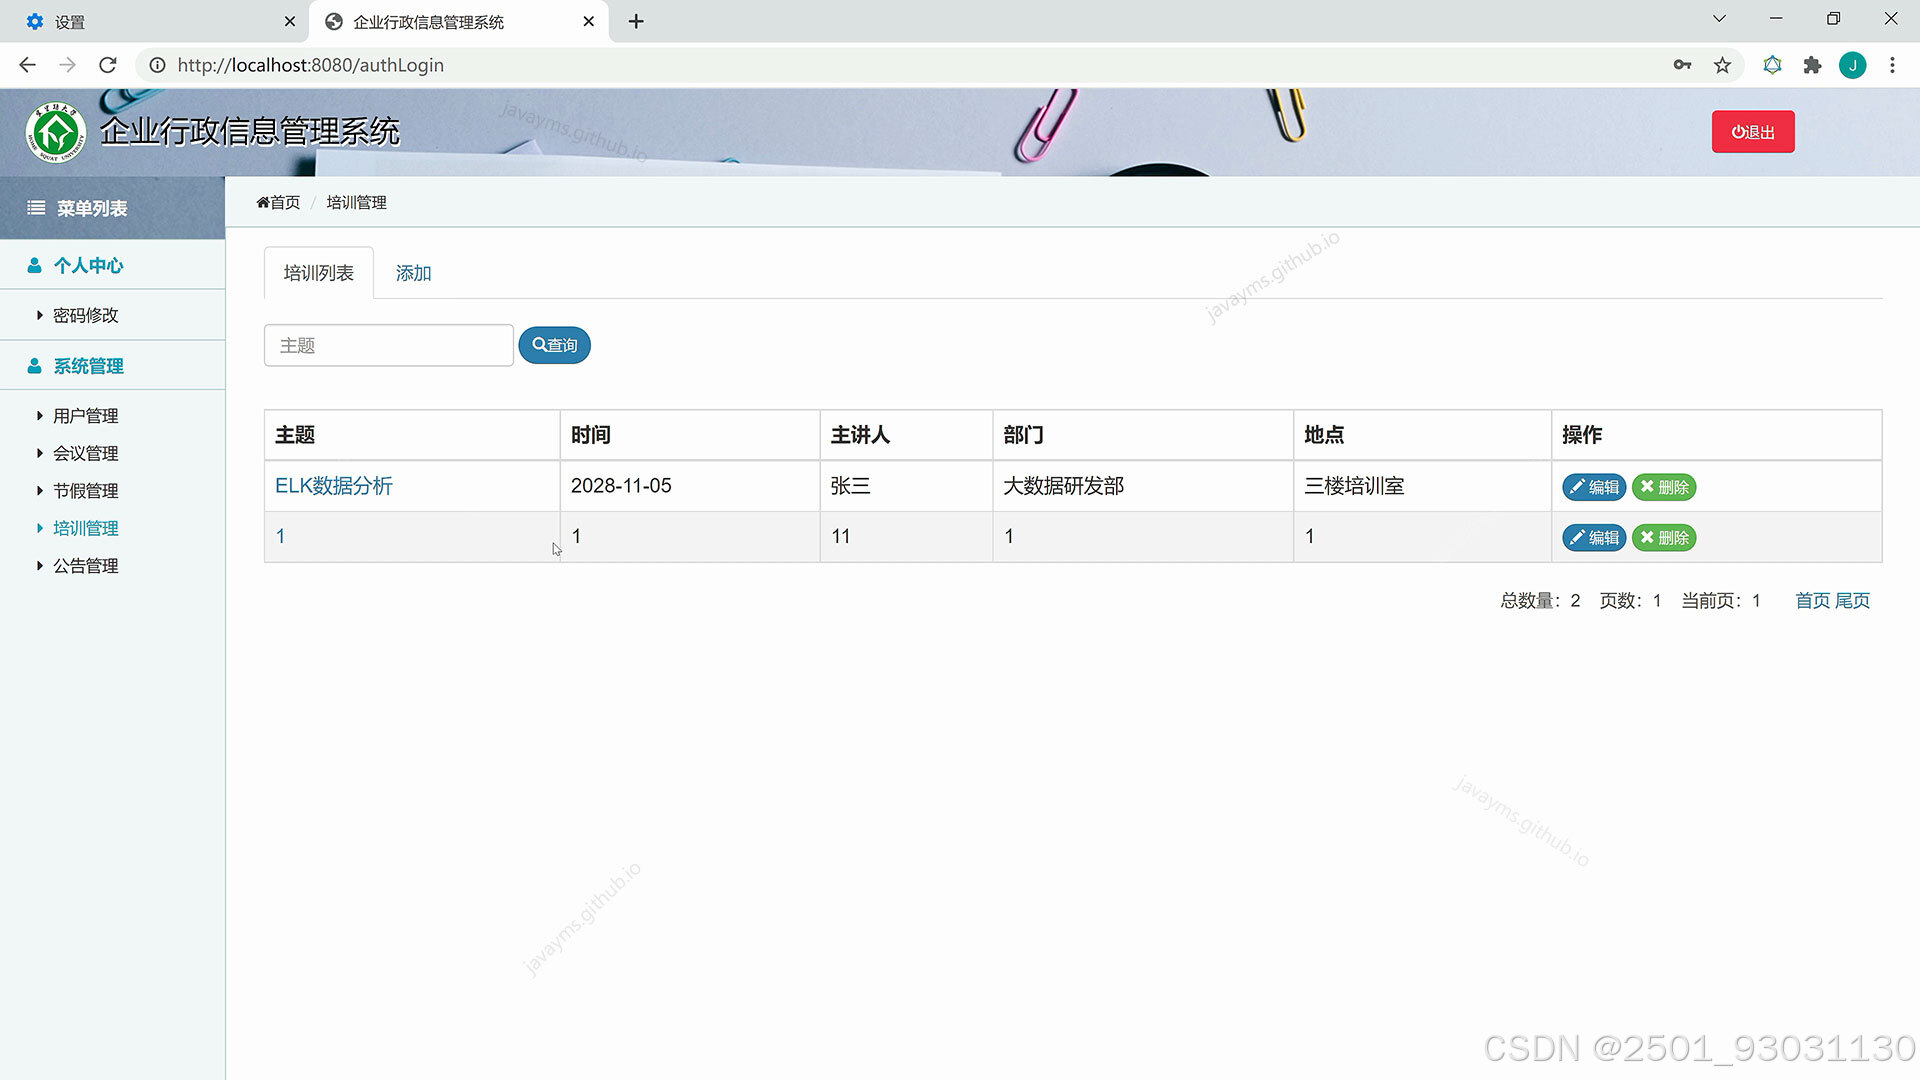Switch to the 添加 tab
The image size is (1920, 1080).
pos(413,273)
